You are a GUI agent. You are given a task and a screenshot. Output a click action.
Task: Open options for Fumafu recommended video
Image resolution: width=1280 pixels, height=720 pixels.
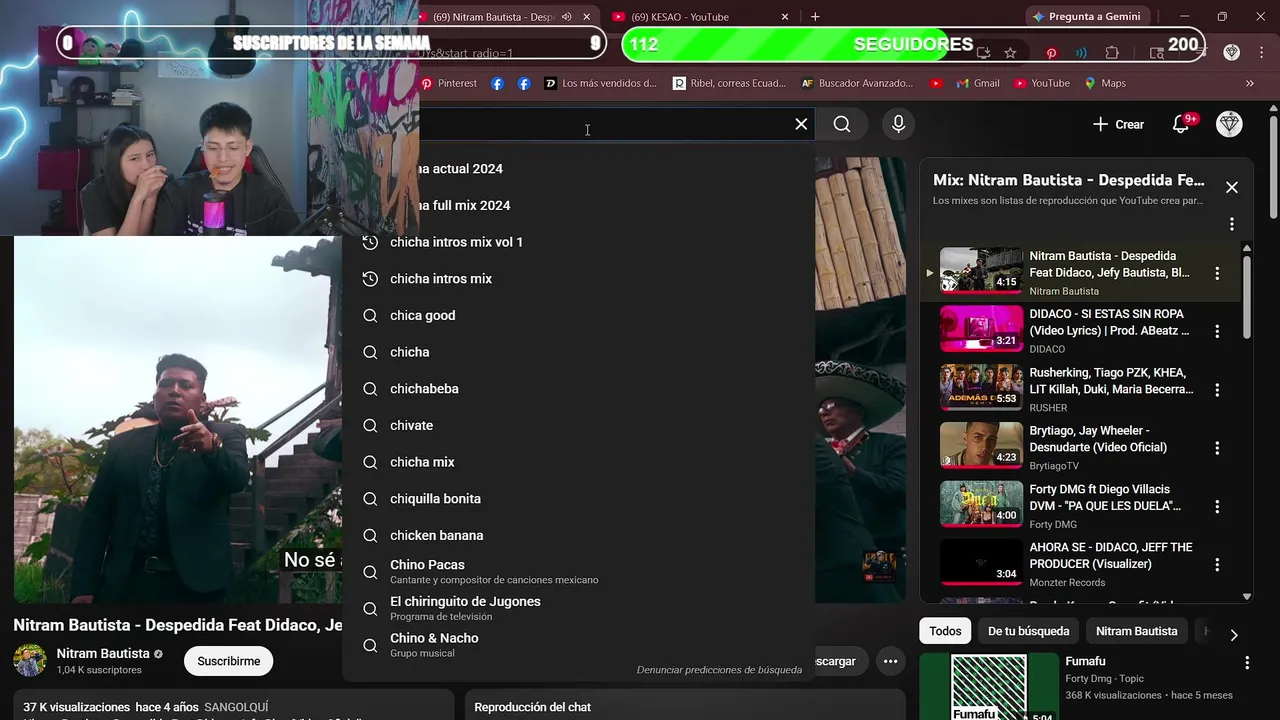tap(1247, 663)
